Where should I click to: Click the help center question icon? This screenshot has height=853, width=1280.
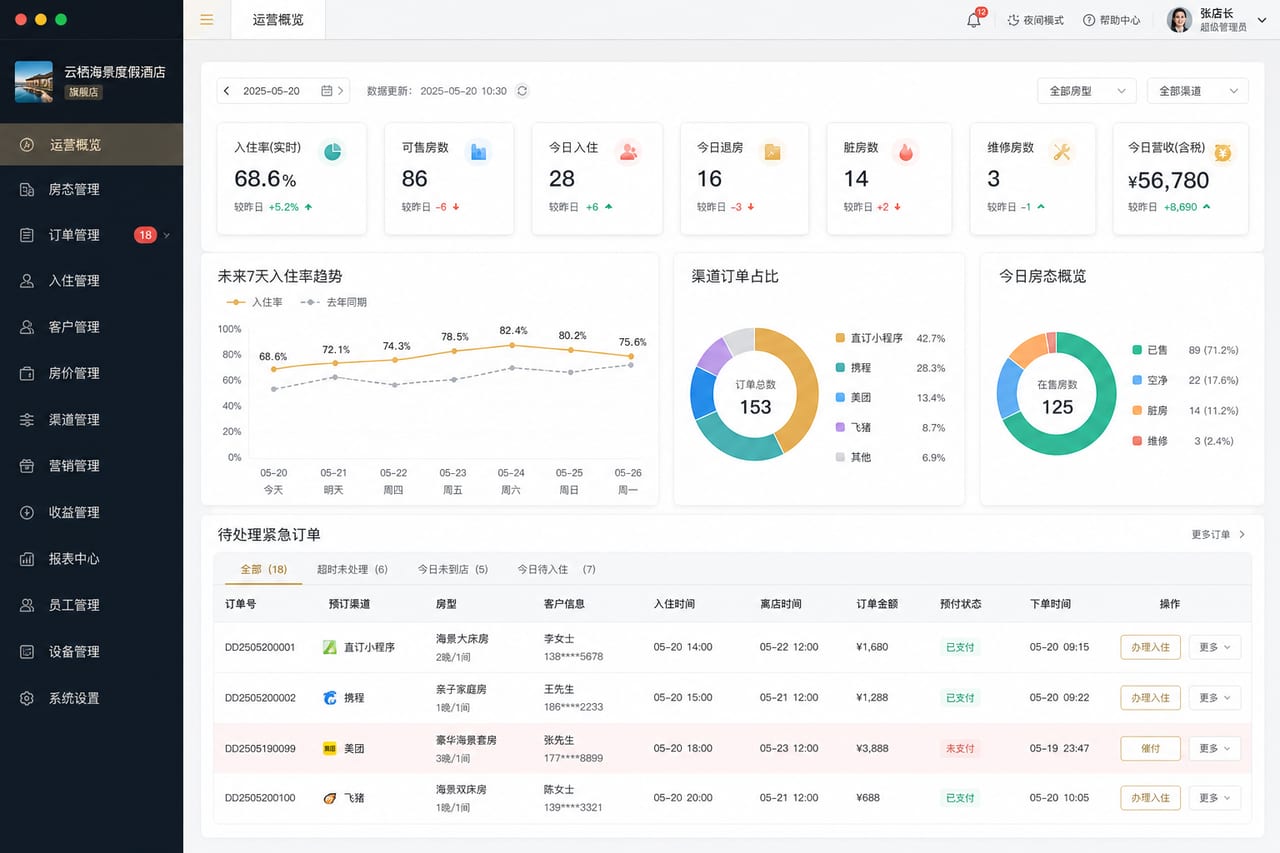tap(1089, 20)
